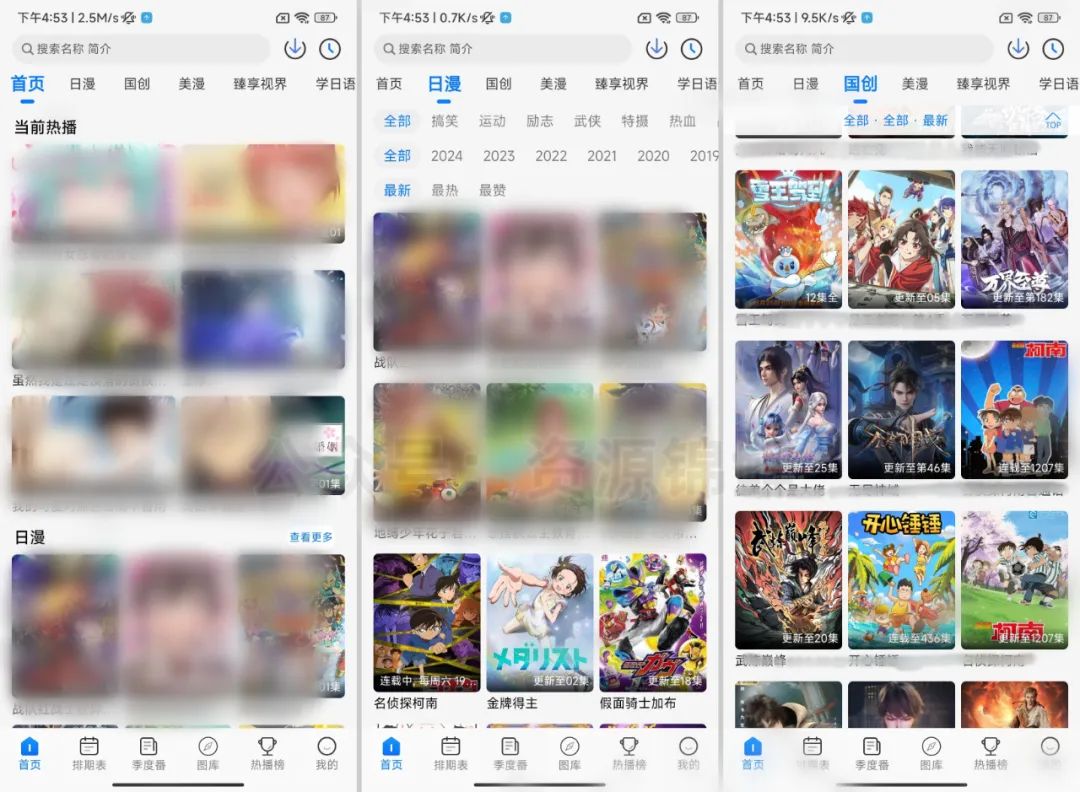Select 全部 genre chip on middle screen
The height and width of the screenshot is (792, 1080).
point(397,121)
